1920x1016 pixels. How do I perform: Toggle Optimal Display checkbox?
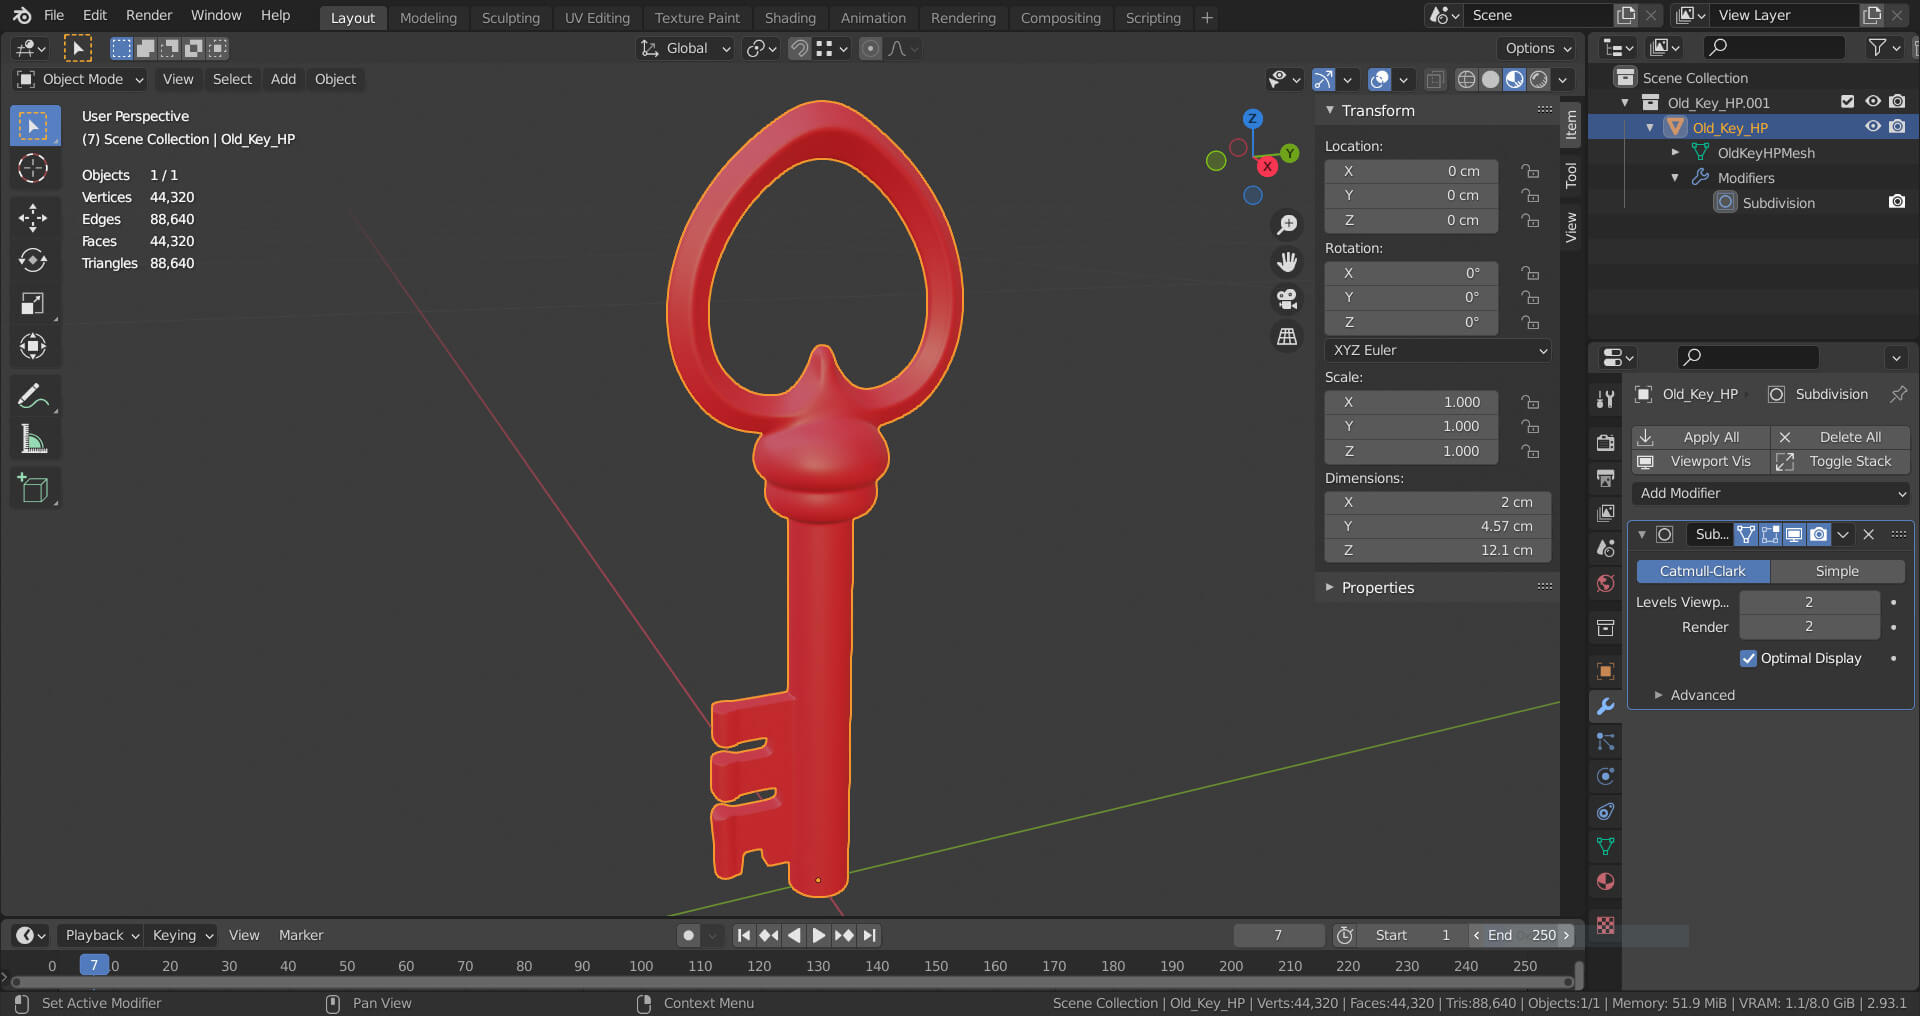1748,658
